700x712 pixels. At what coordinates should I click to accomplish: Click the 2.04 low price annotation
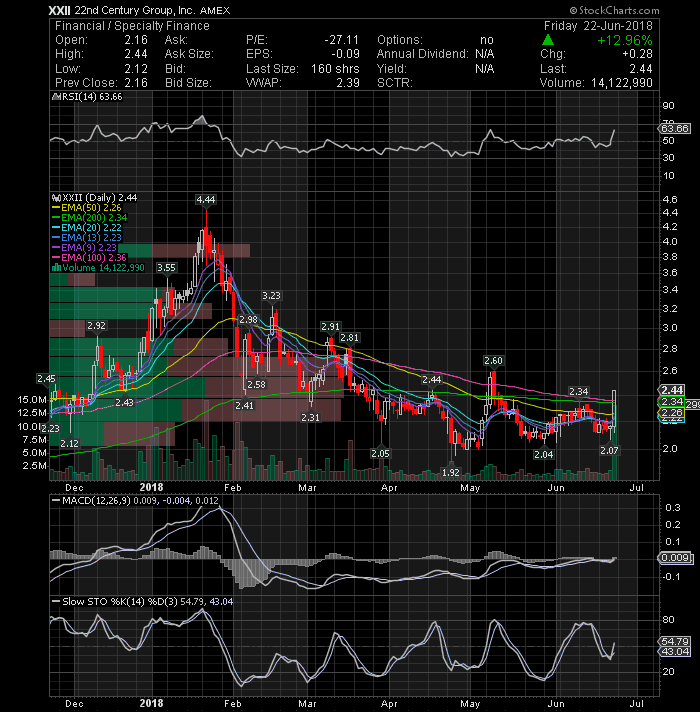(544, 454)
